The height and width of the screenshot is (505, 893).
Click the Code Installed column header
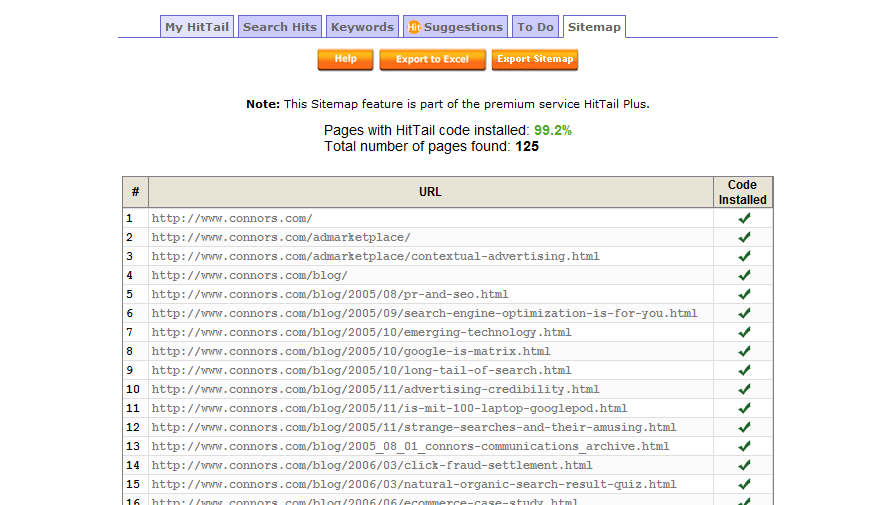click(743, 192)
